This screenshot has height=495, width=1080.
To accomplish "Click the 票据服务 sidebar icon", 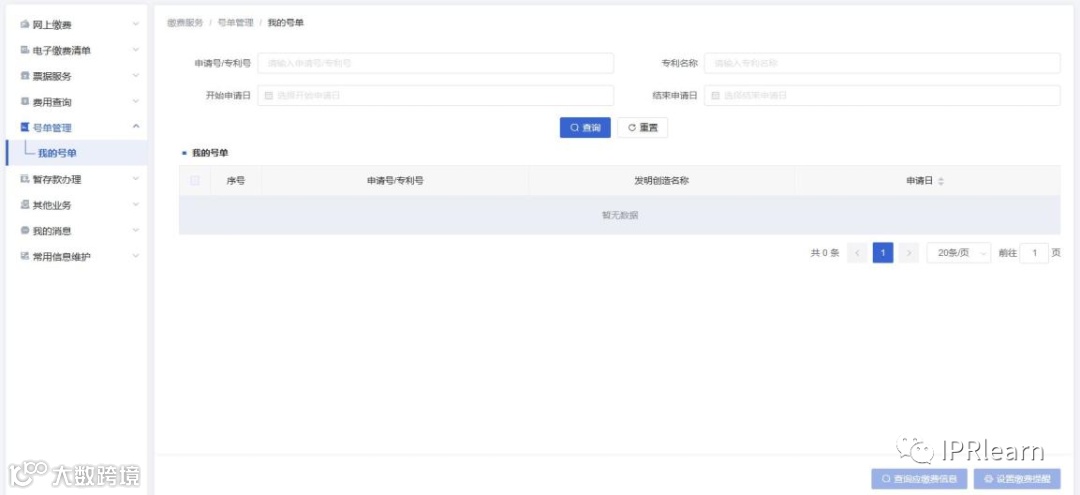I will (x=25, y=76).
